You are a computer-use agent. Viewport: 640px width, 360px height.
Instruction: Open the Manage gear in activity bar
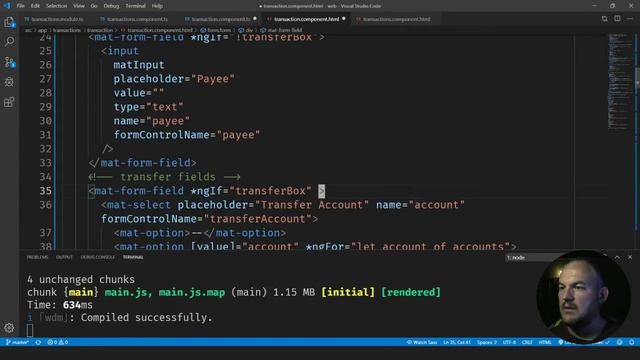point(9,328)
